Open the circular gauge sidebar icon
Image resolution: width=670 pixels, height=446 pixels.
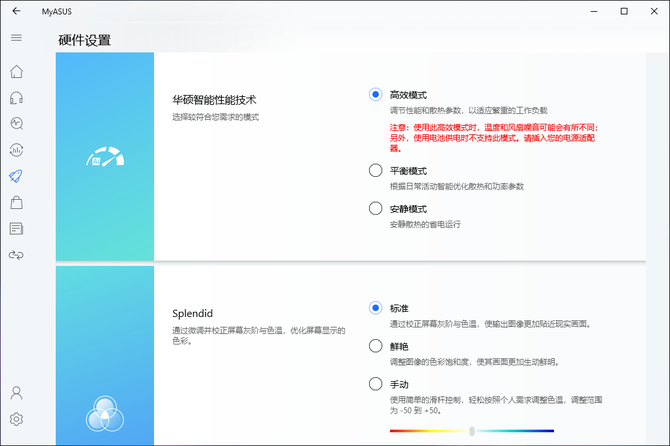pyautogui.click(x=16, y=150)
